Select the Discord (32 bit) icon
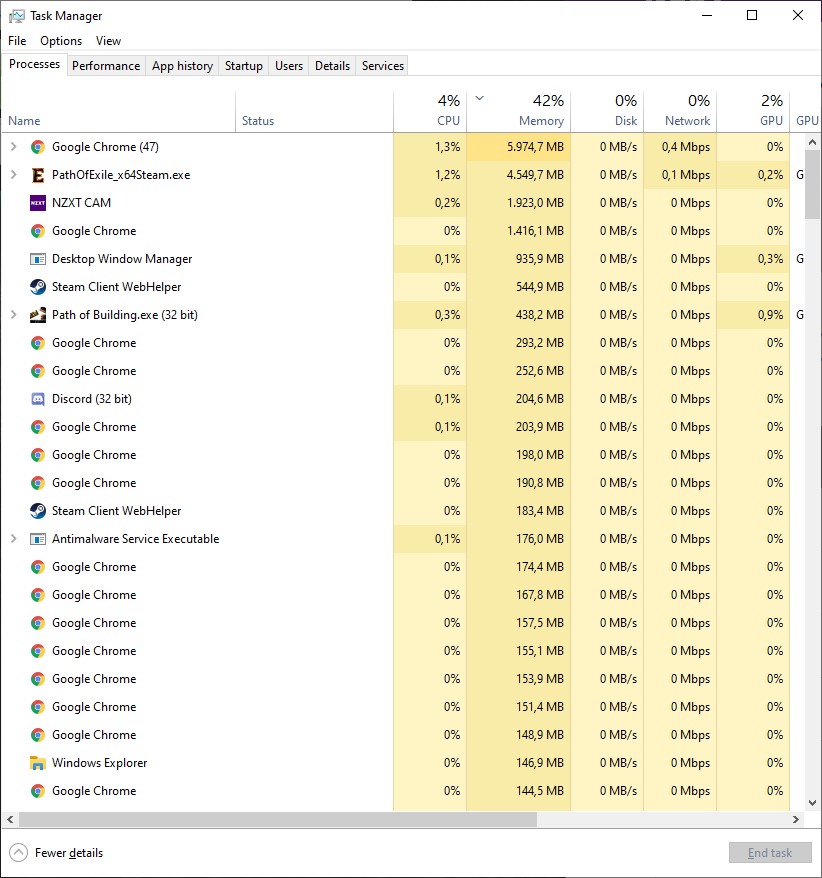822x878 pixels. point(38,399)
